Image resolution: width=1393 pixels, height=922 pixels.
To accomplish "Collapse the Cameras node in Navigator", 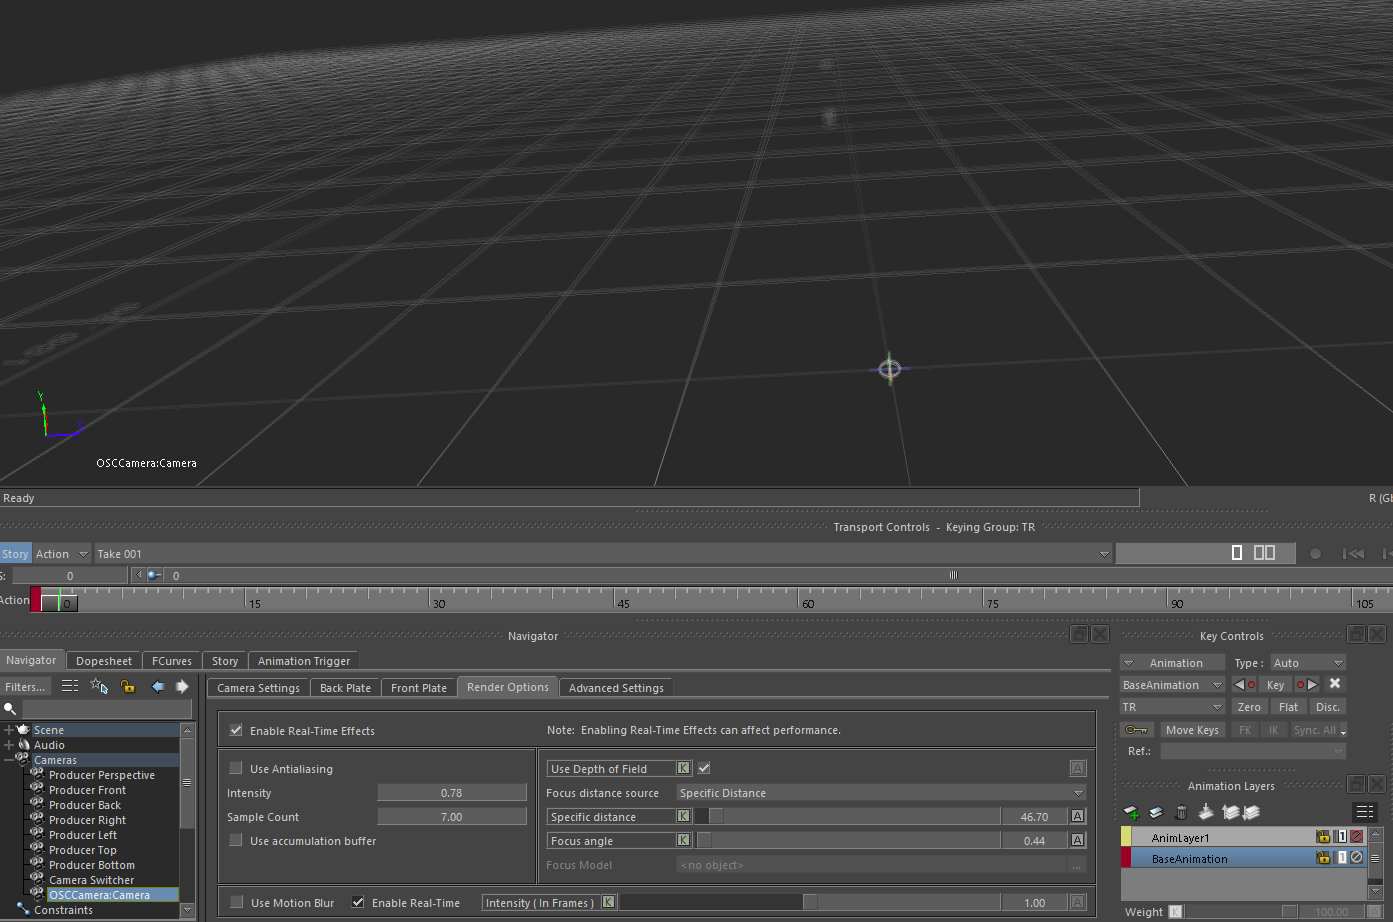I will (x=9, y=760).
